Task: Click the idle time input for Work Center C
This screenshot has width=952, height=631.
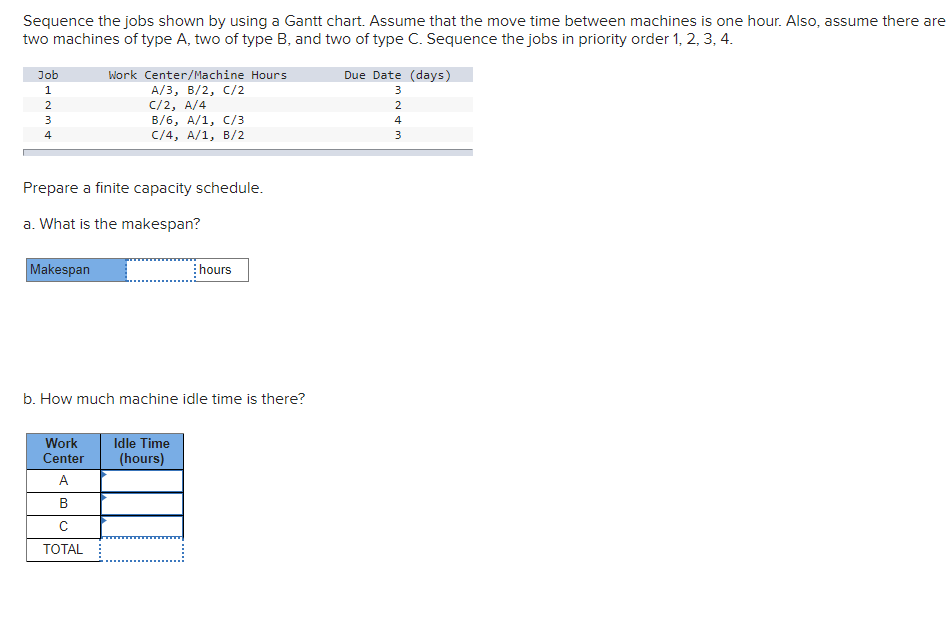Action: click(141, 526)
